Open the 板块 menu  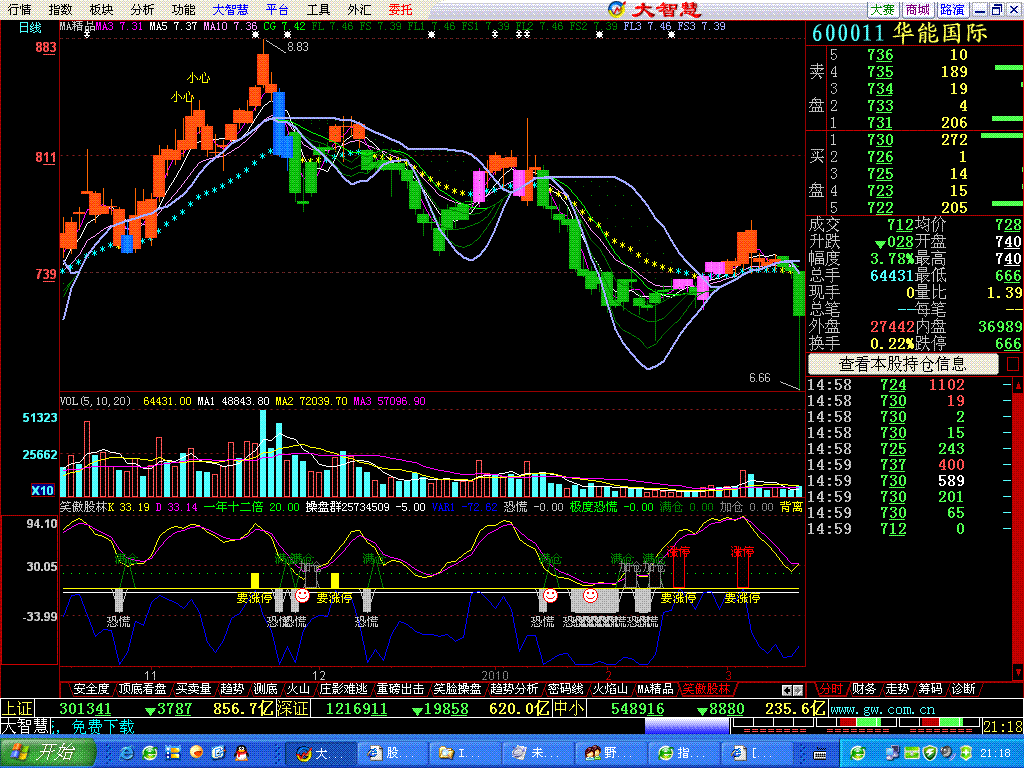pos(101,10)
